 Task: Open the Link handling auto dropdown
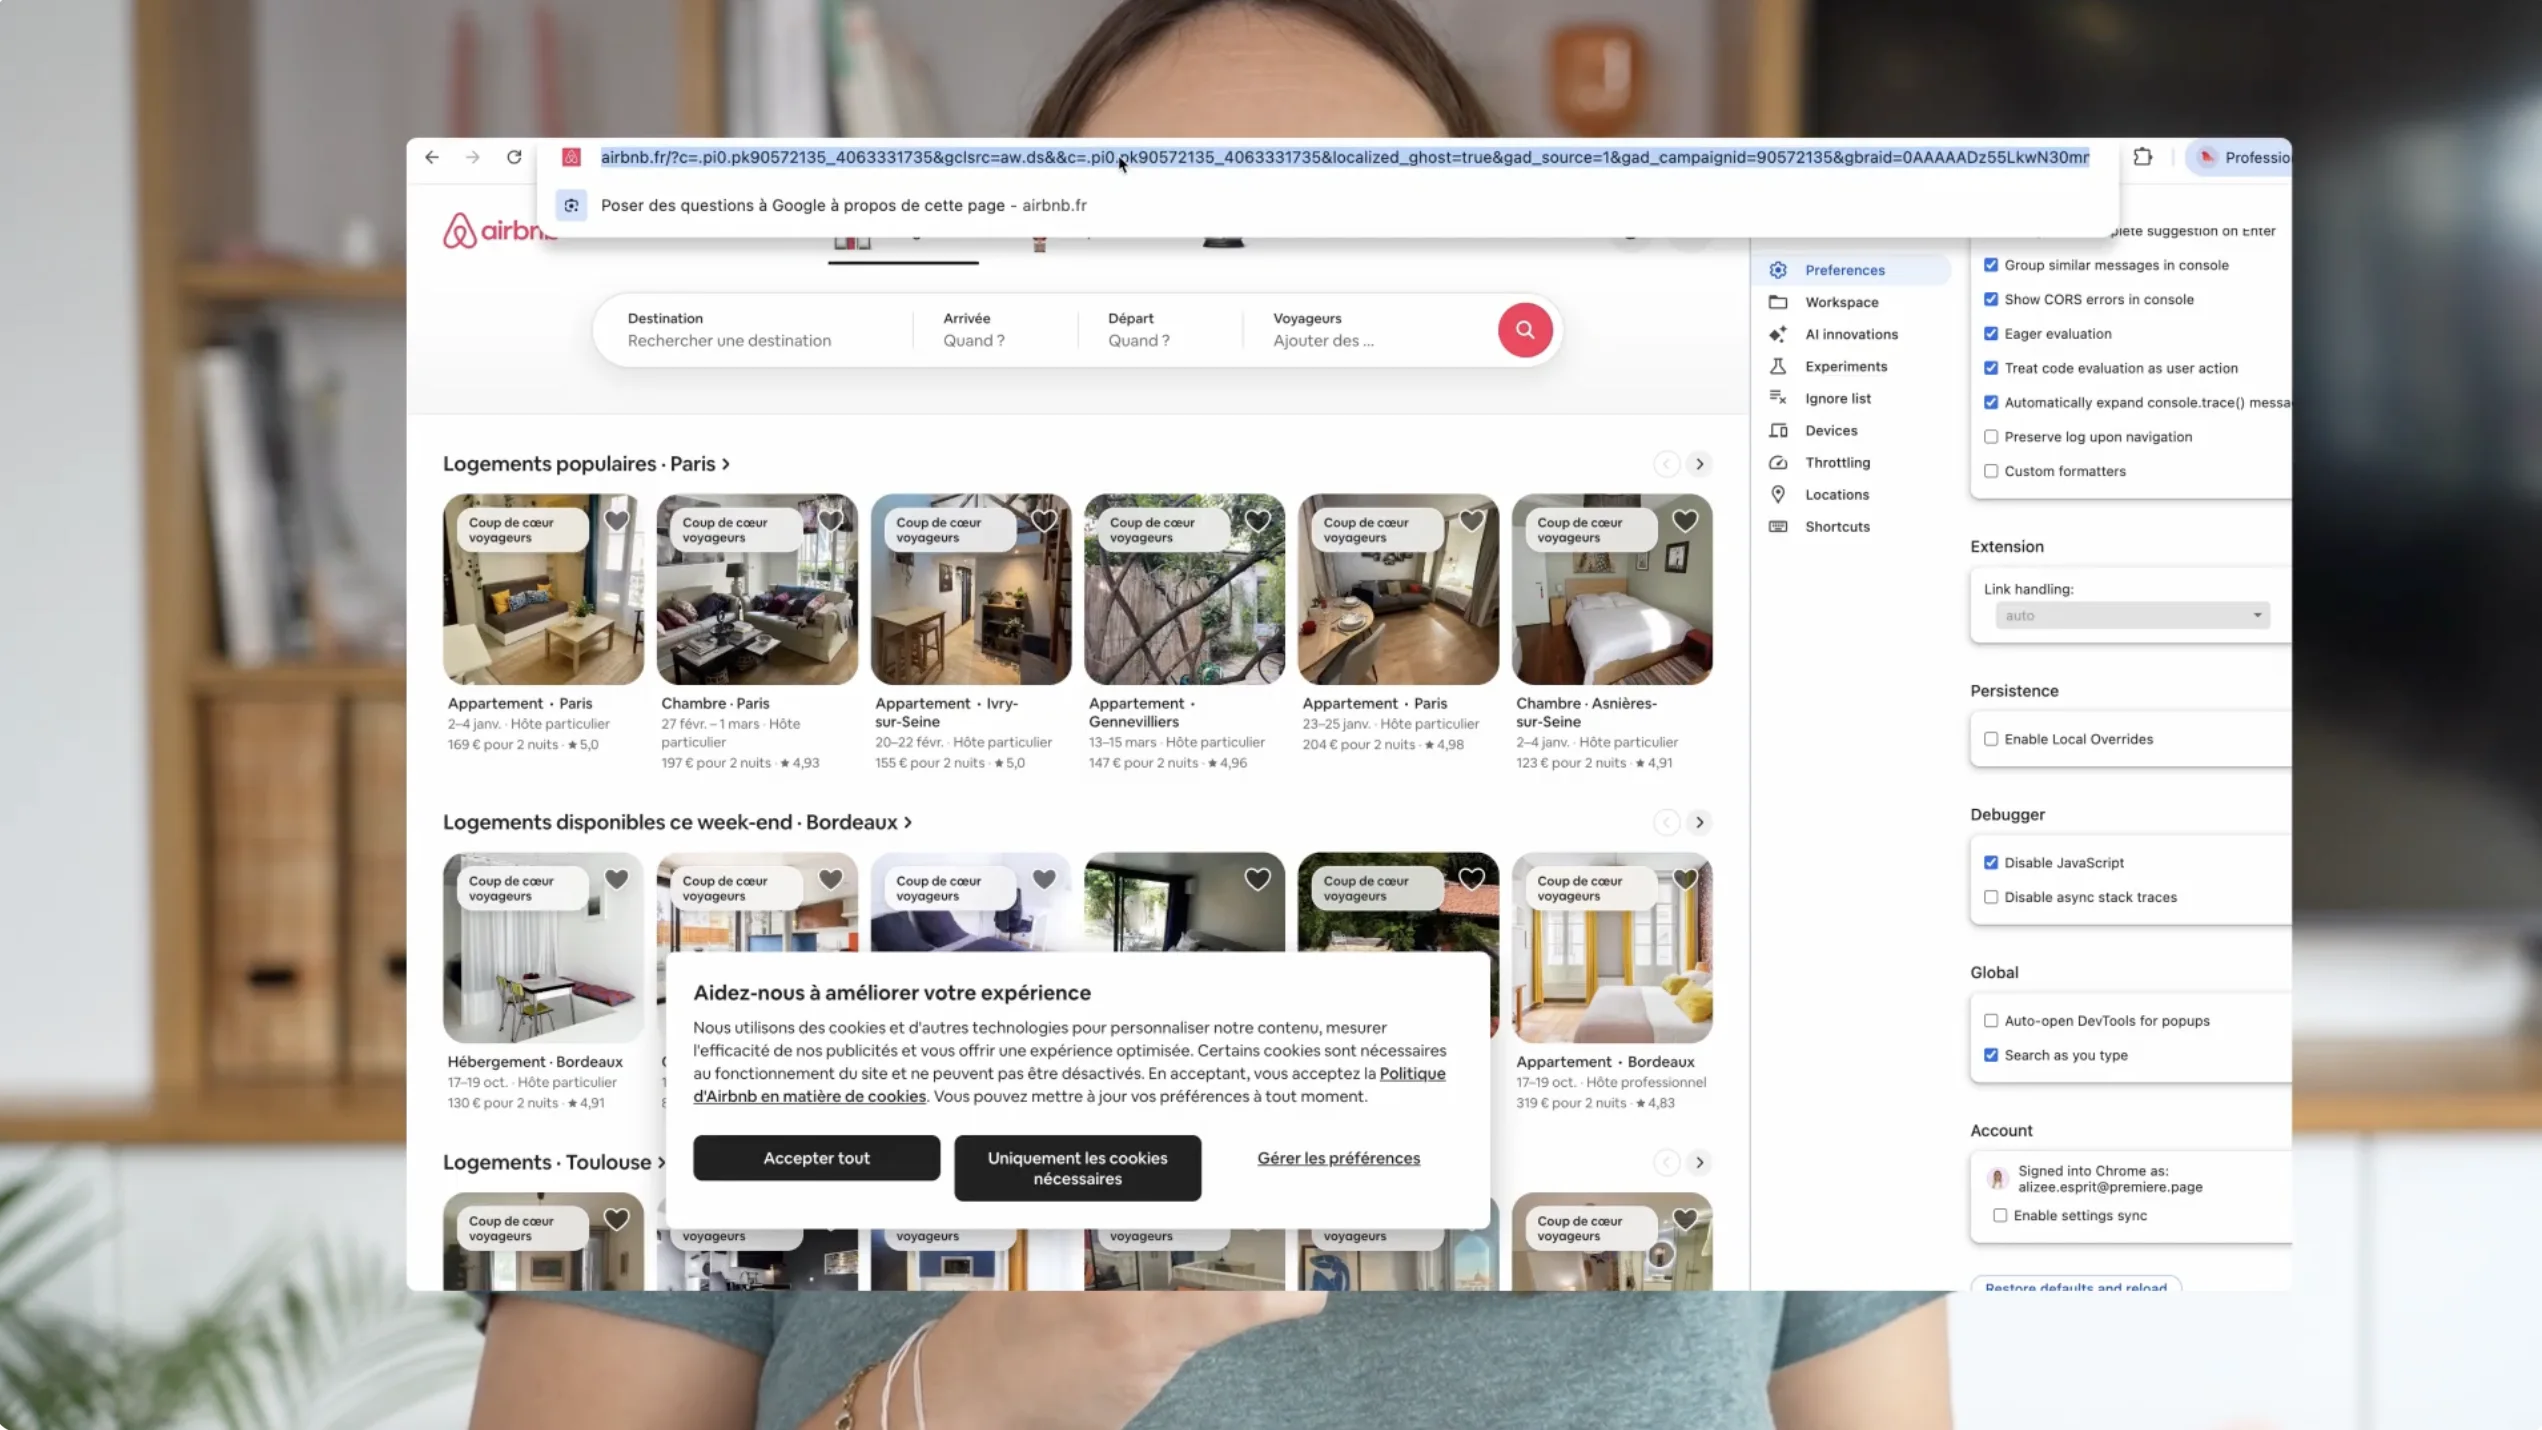coord(2131,615)
